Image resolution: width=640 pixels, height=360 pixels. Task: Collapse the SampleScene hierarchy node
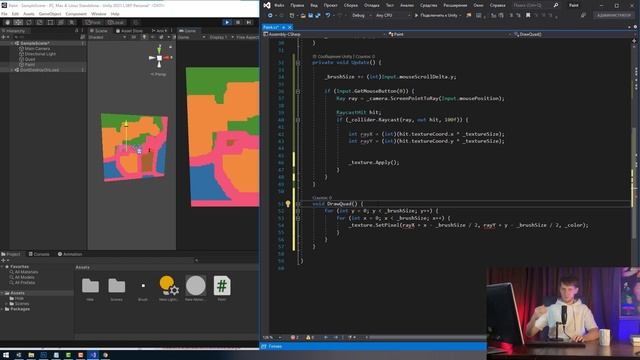click(x=11, y=43)
